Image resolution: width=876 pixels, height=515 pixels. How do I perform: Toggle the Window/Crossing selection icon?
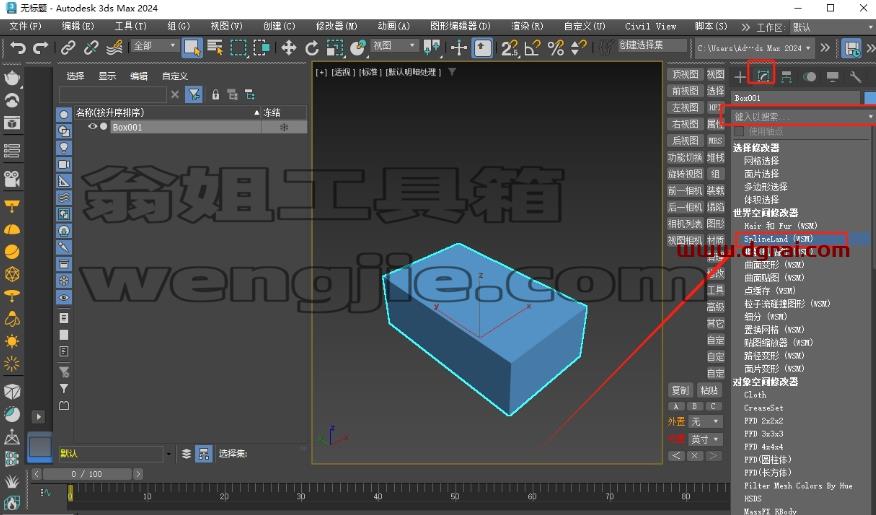pos(261,48)
